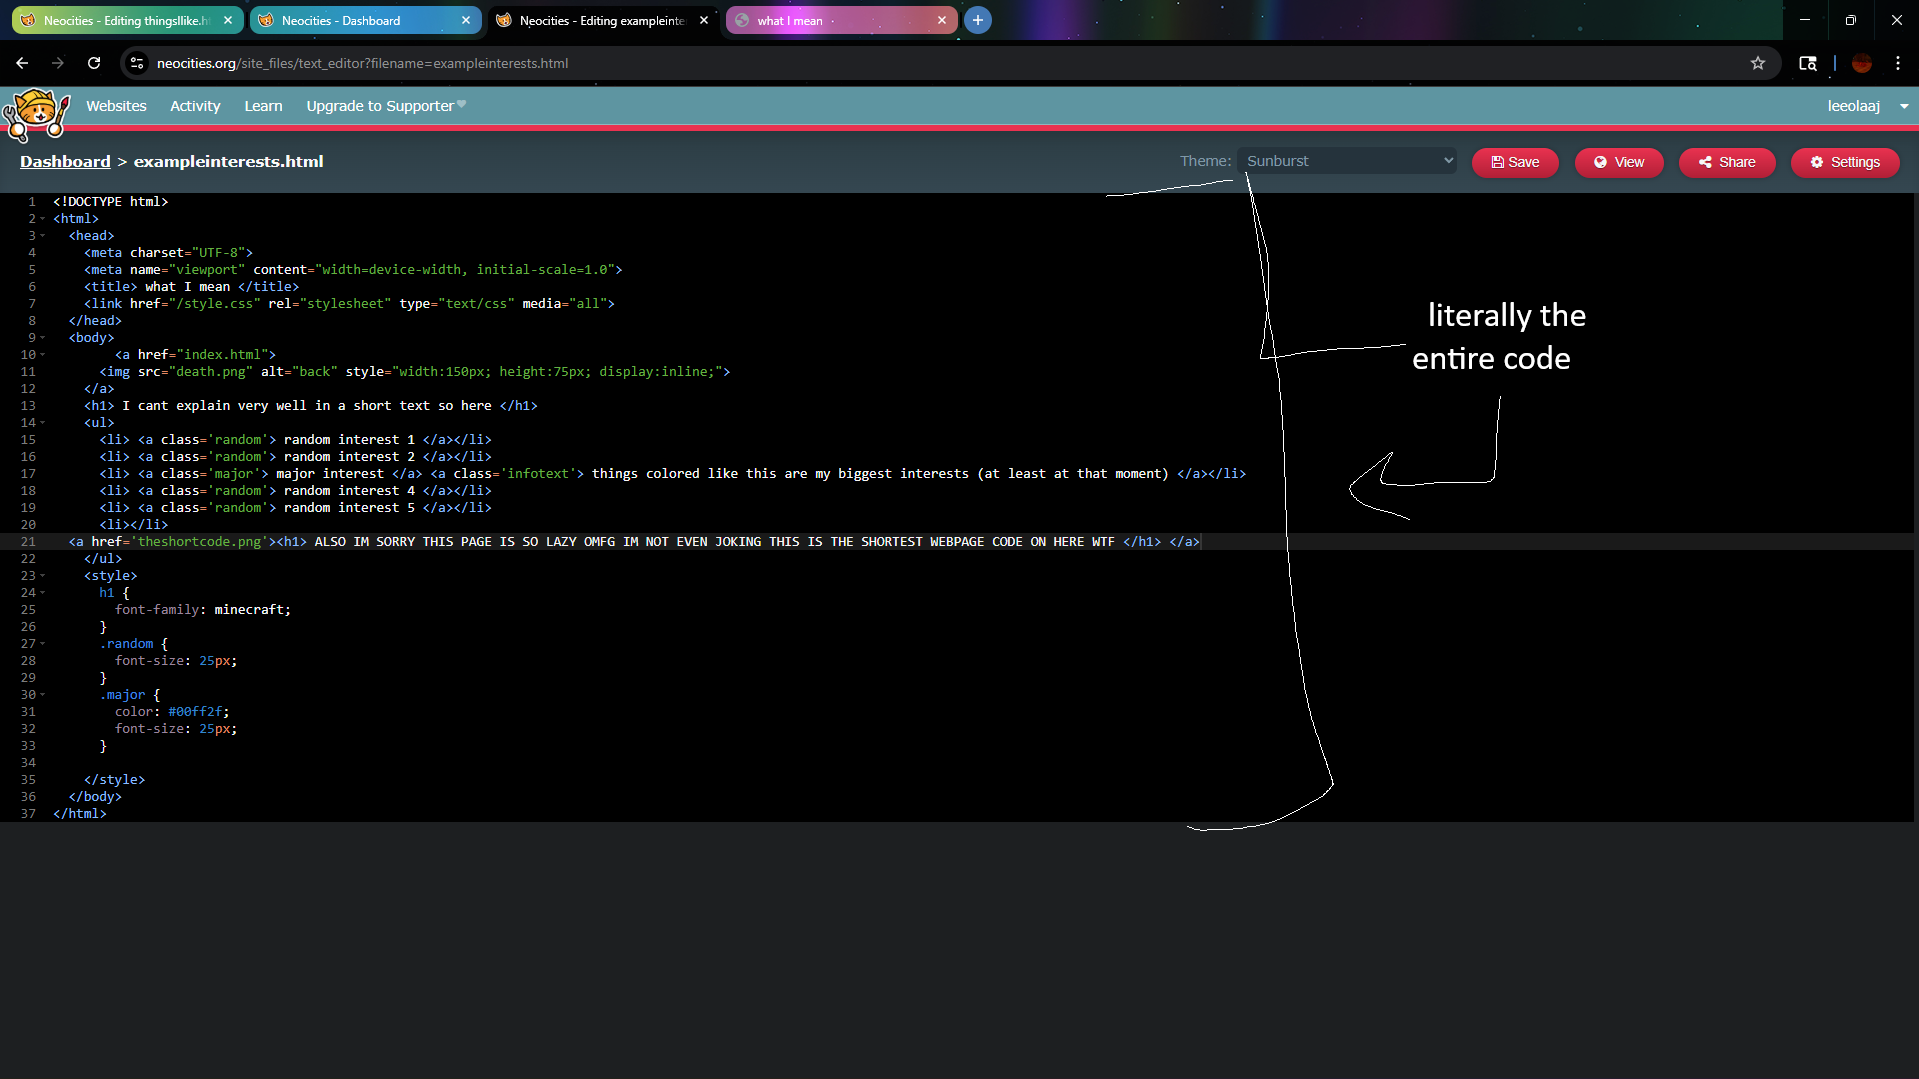The width and height of the screenshot is (1919, 1079).
Task: Click the Neocities cat logo
Action: pyautogui.click(x=37, y=113)
